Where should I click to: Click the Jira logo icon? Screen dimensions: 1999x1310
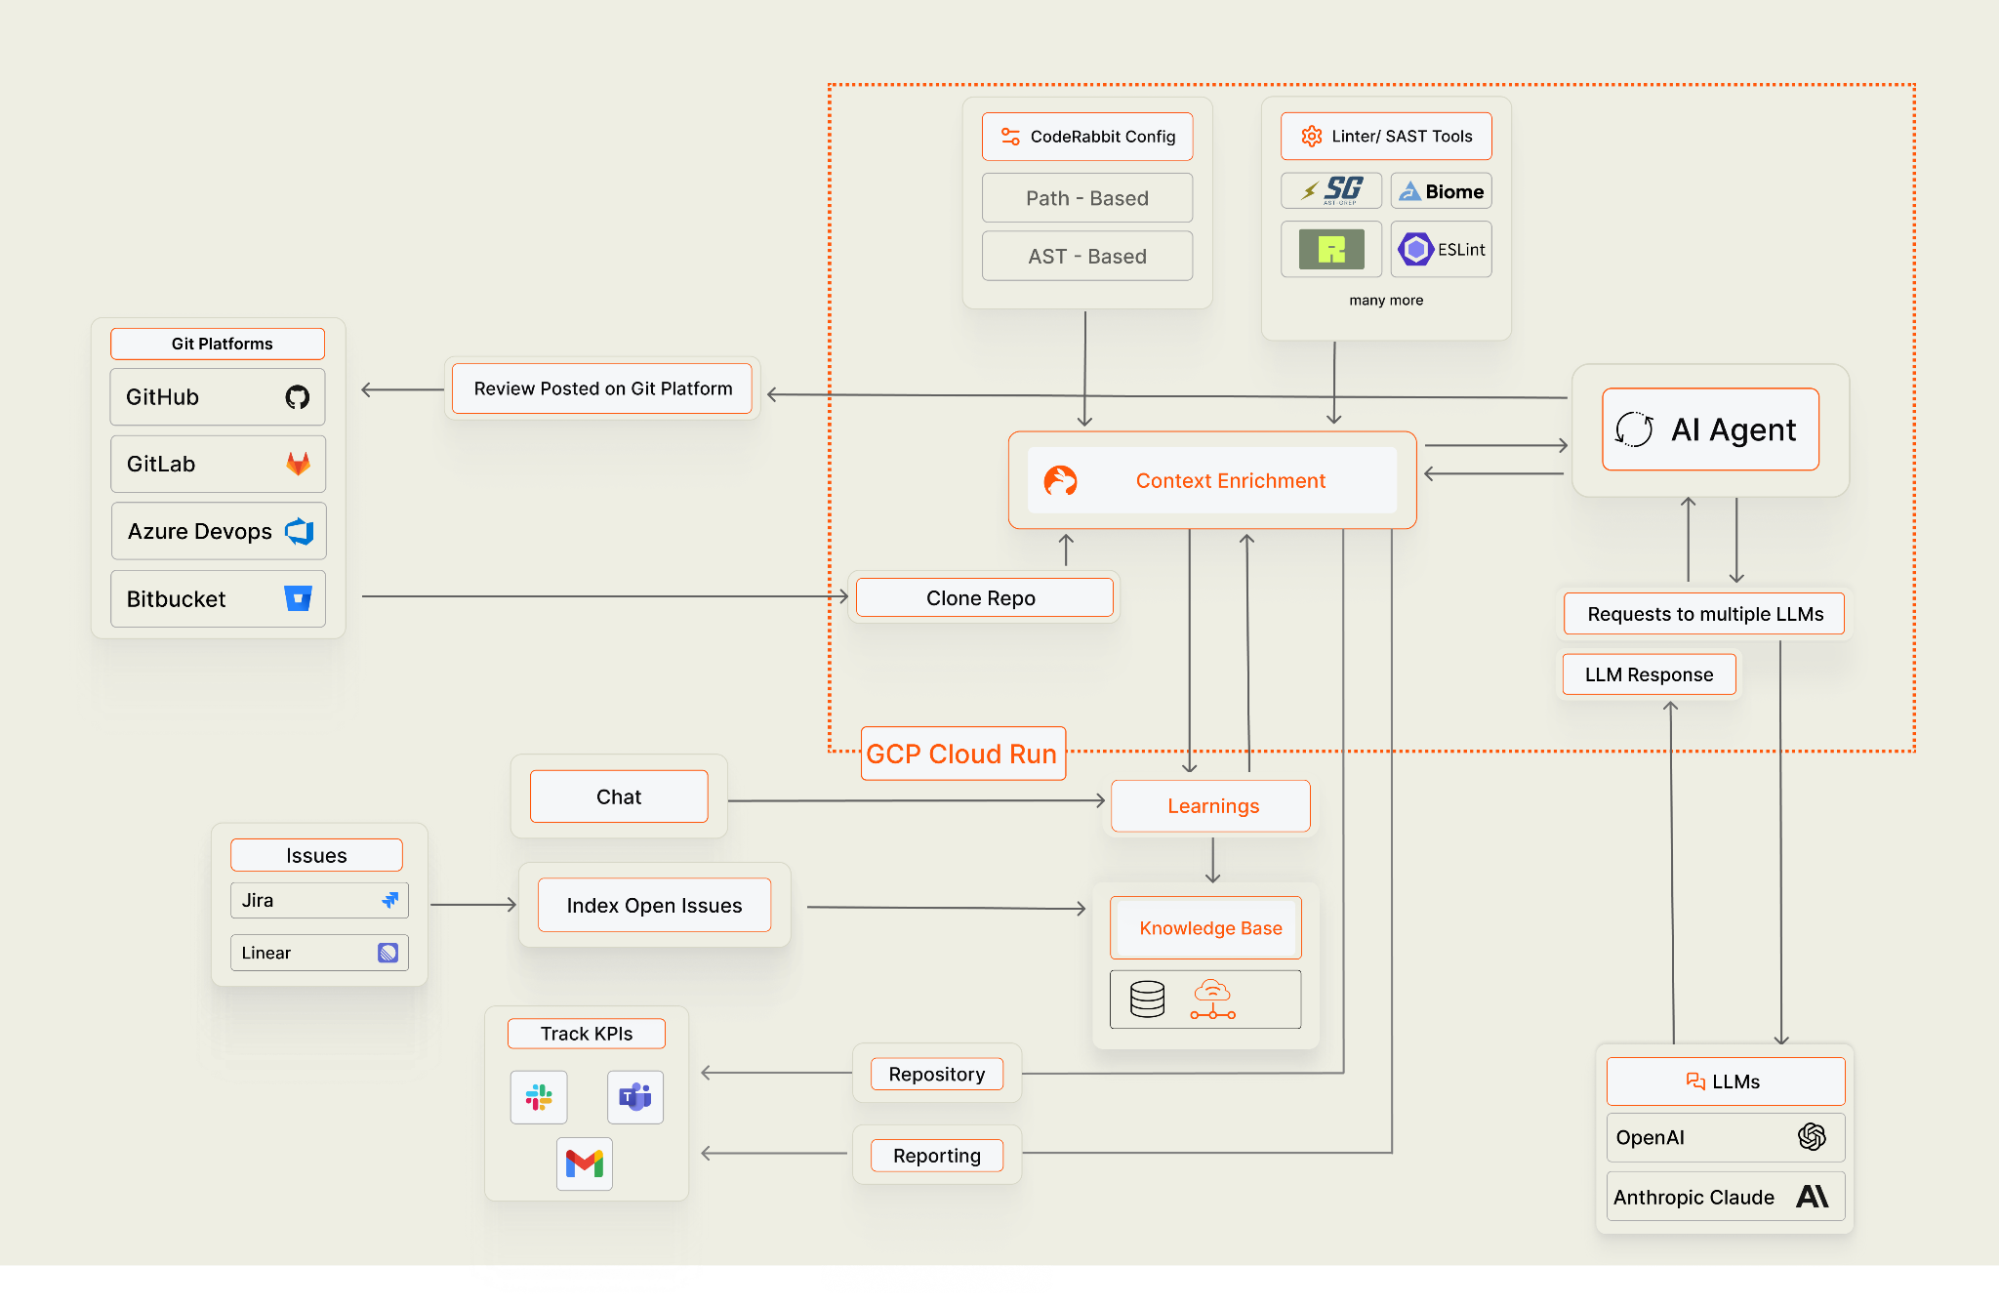point(390,900)
